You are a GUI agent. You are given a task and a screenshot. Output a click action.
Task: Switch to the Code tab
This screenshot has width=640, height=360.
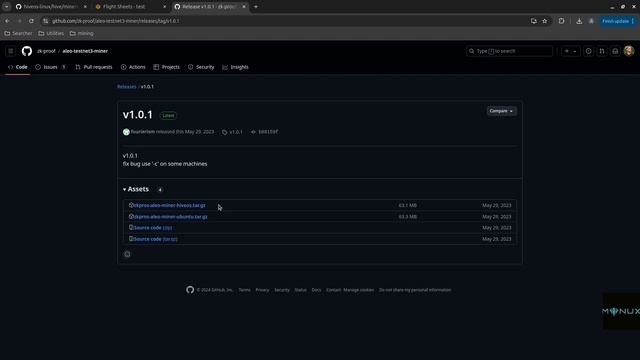18,67
